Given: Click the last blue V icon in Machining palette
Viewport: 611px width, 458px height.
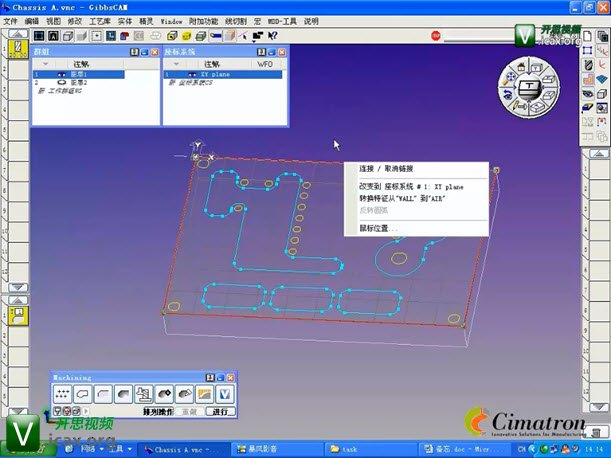Looking at the screenshot, I should (x=226, y=393).
